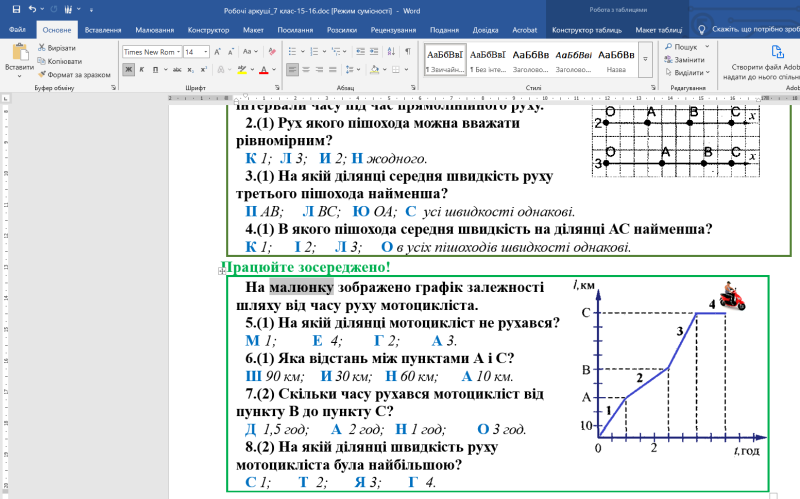Screen dimensions: 800x499
Task: Justify the paragraph text
Action: pos(333,69)
